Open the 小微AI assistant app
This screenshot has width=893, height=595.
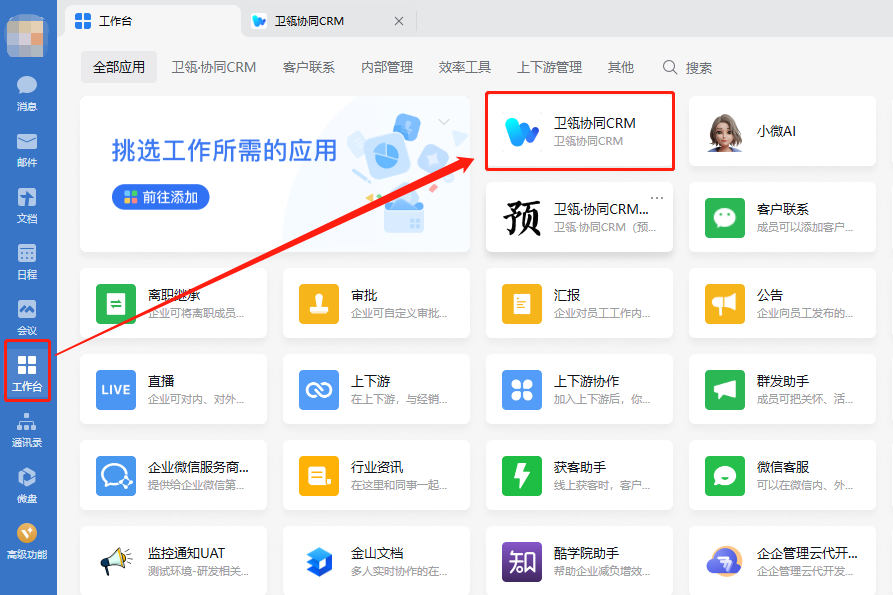tap(782, 131)
